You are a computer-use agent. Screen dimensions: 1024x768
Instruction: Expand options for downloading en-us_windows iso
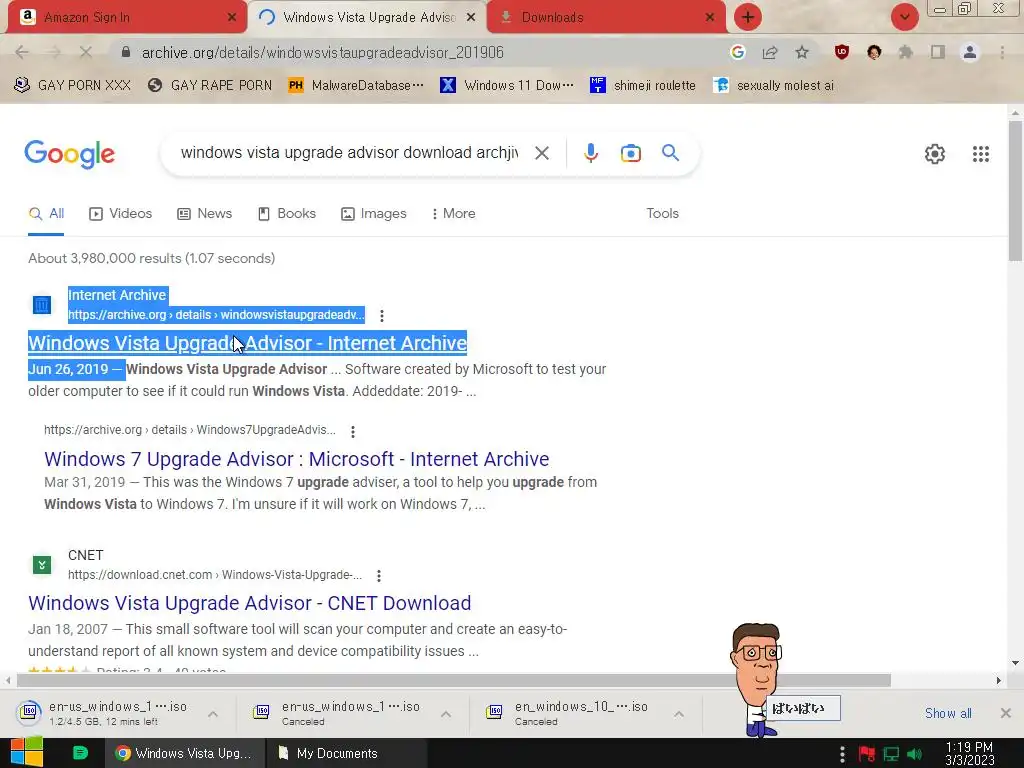point(213,714)
